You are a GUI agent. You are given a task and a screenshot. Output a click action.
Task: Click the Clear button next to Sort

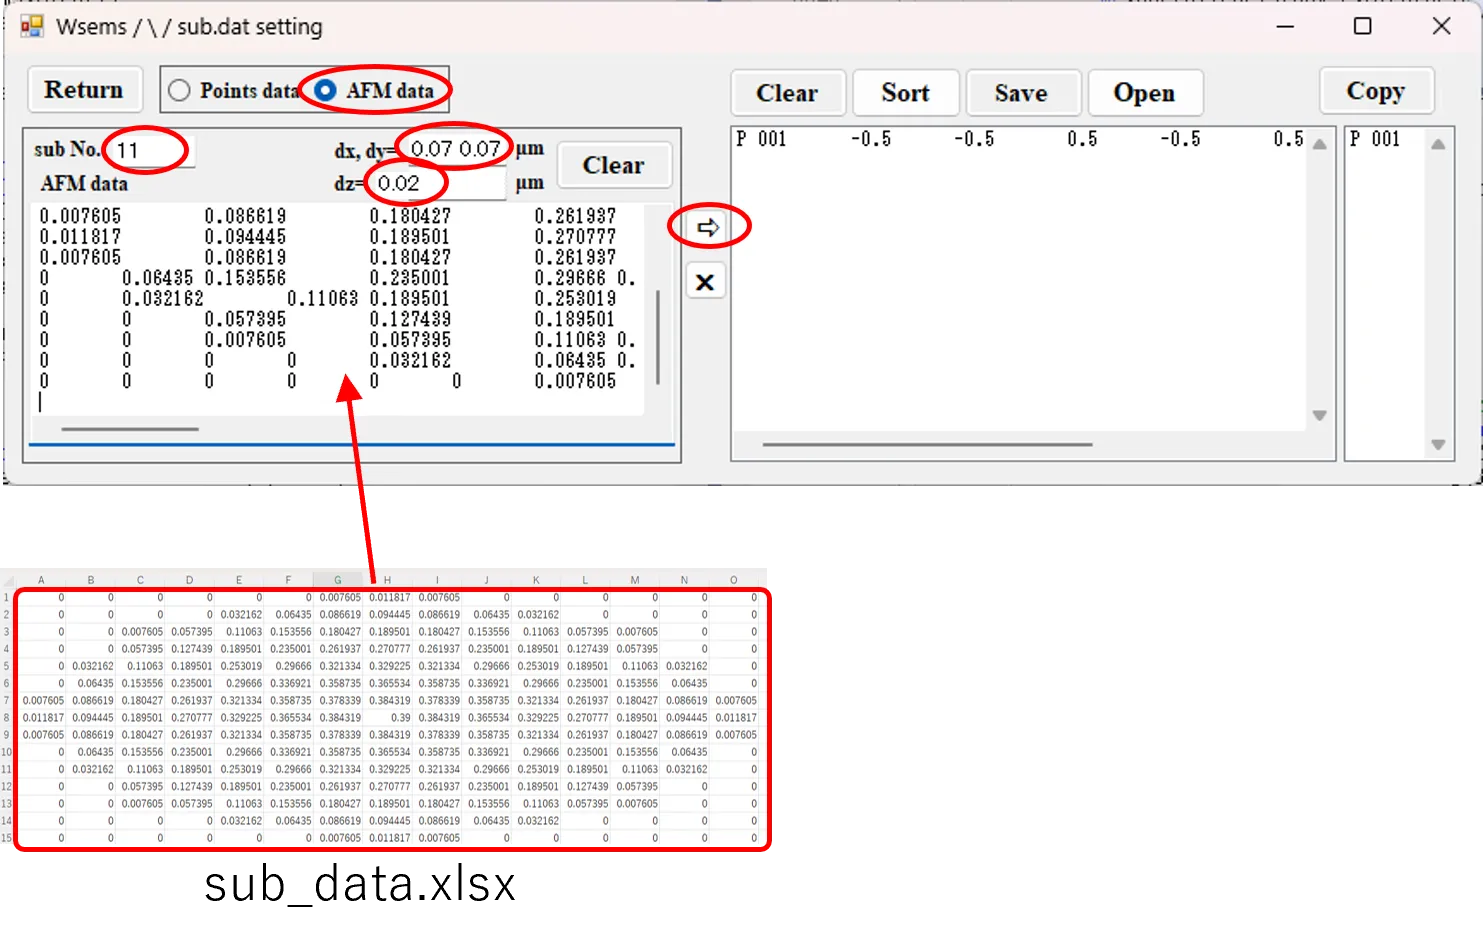tap(787, 93)
